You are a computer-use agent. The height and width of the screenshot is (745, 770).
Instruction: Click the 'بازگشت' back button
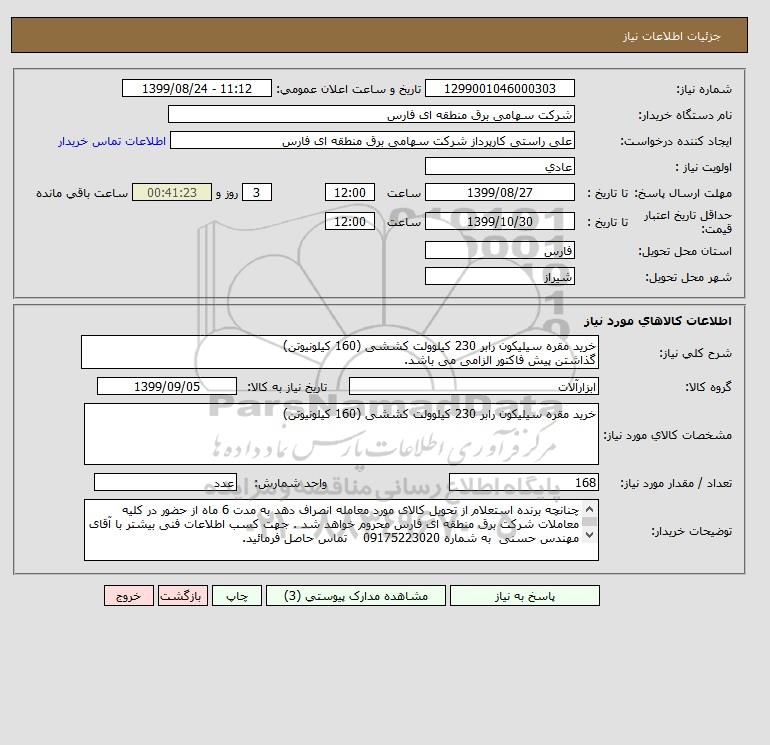(183, 596)
